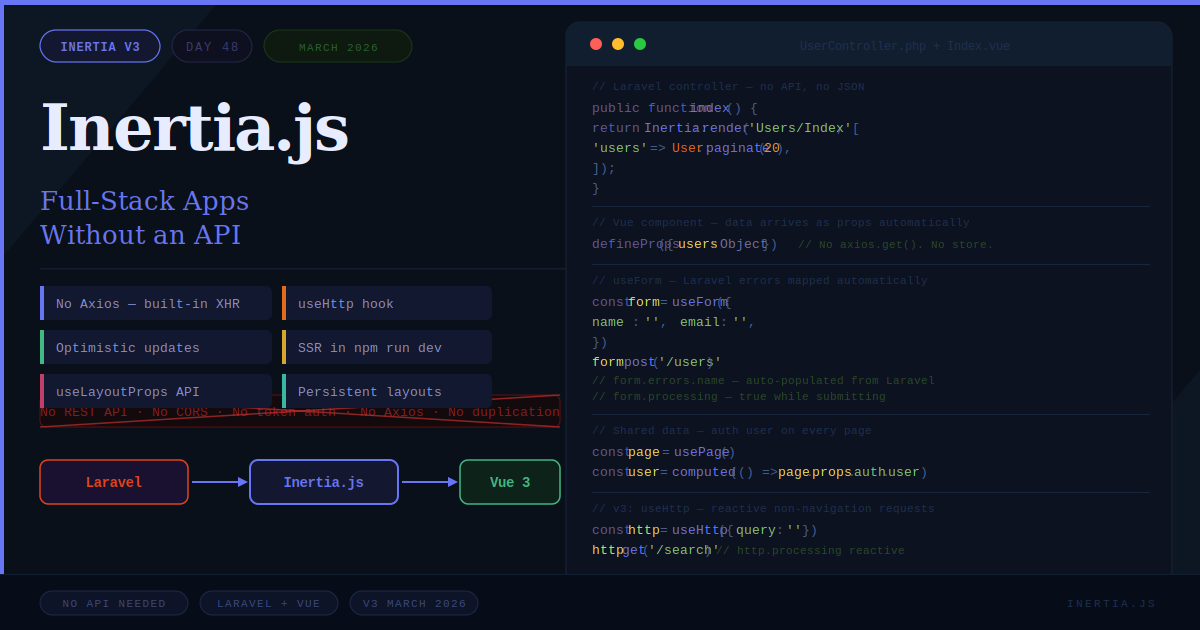
Task: Click the green traffic light in the code window
Action: point(640,43)
